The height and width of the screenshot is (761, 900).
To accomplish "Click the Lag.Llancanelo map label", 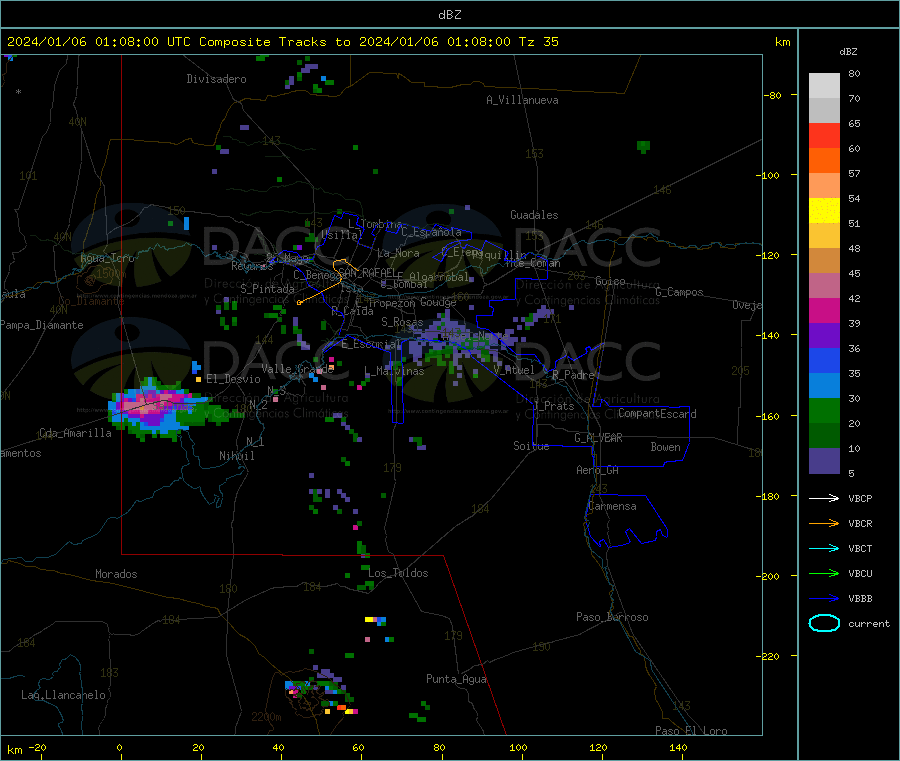I will pyautogui.click(x=63, y=696).
